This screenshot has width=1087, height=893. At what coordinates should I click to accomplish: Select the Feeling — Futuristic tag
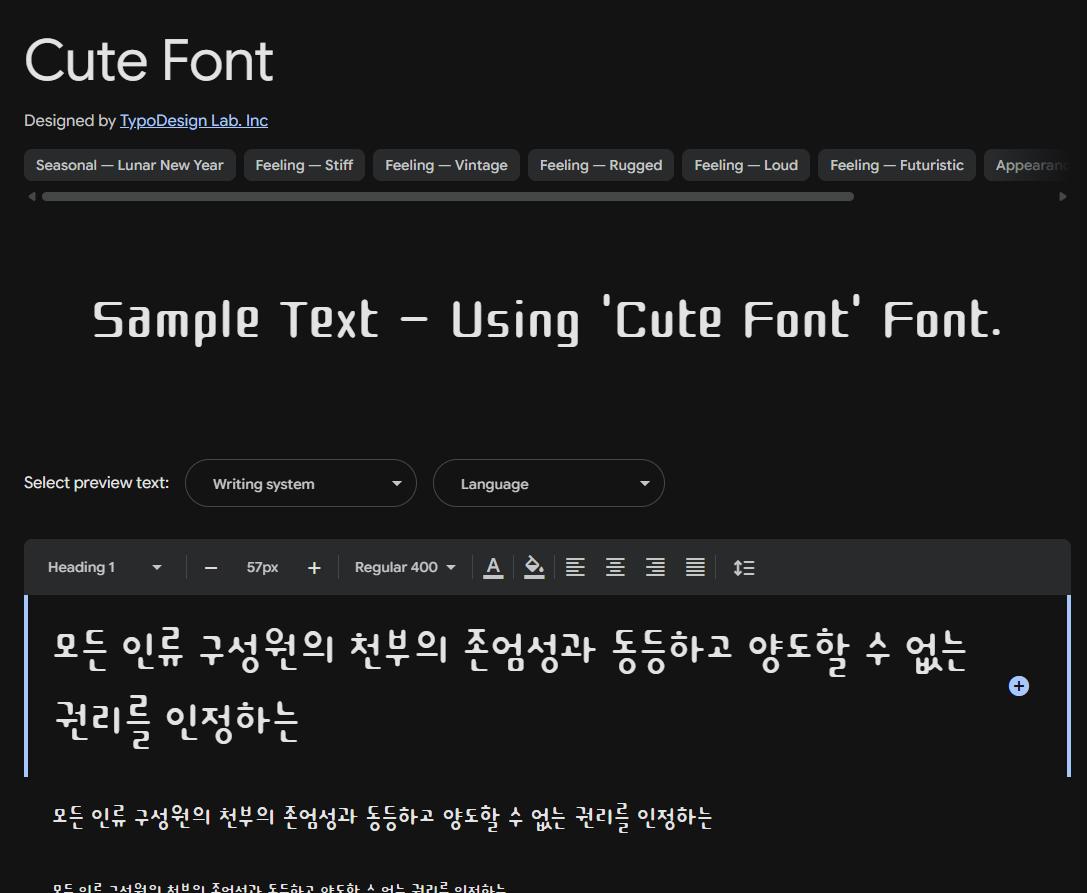897,165
